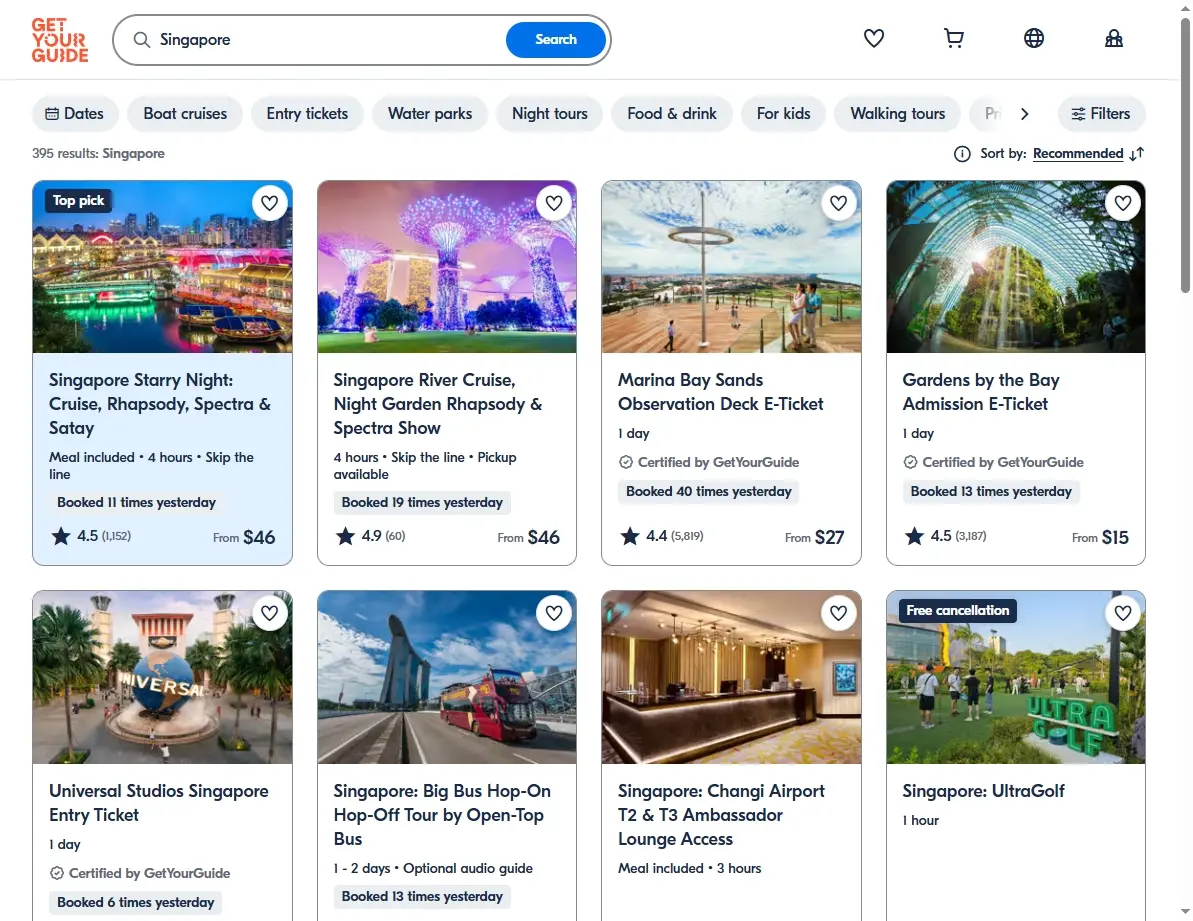
Task: Open the Dates filter picker
Action: tap(75, 113)
